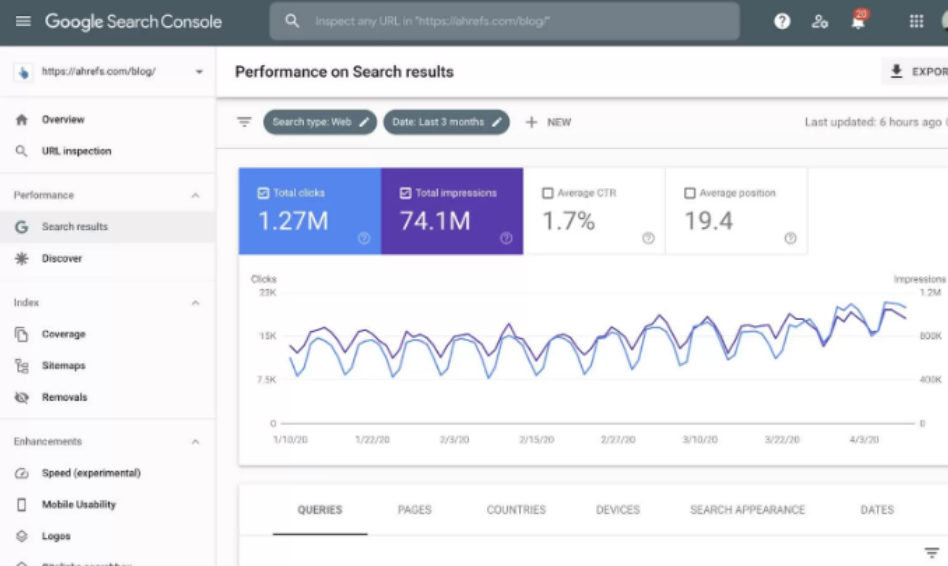
Task: Focus the Inspect any URL search field
Action: coord(504,21)
